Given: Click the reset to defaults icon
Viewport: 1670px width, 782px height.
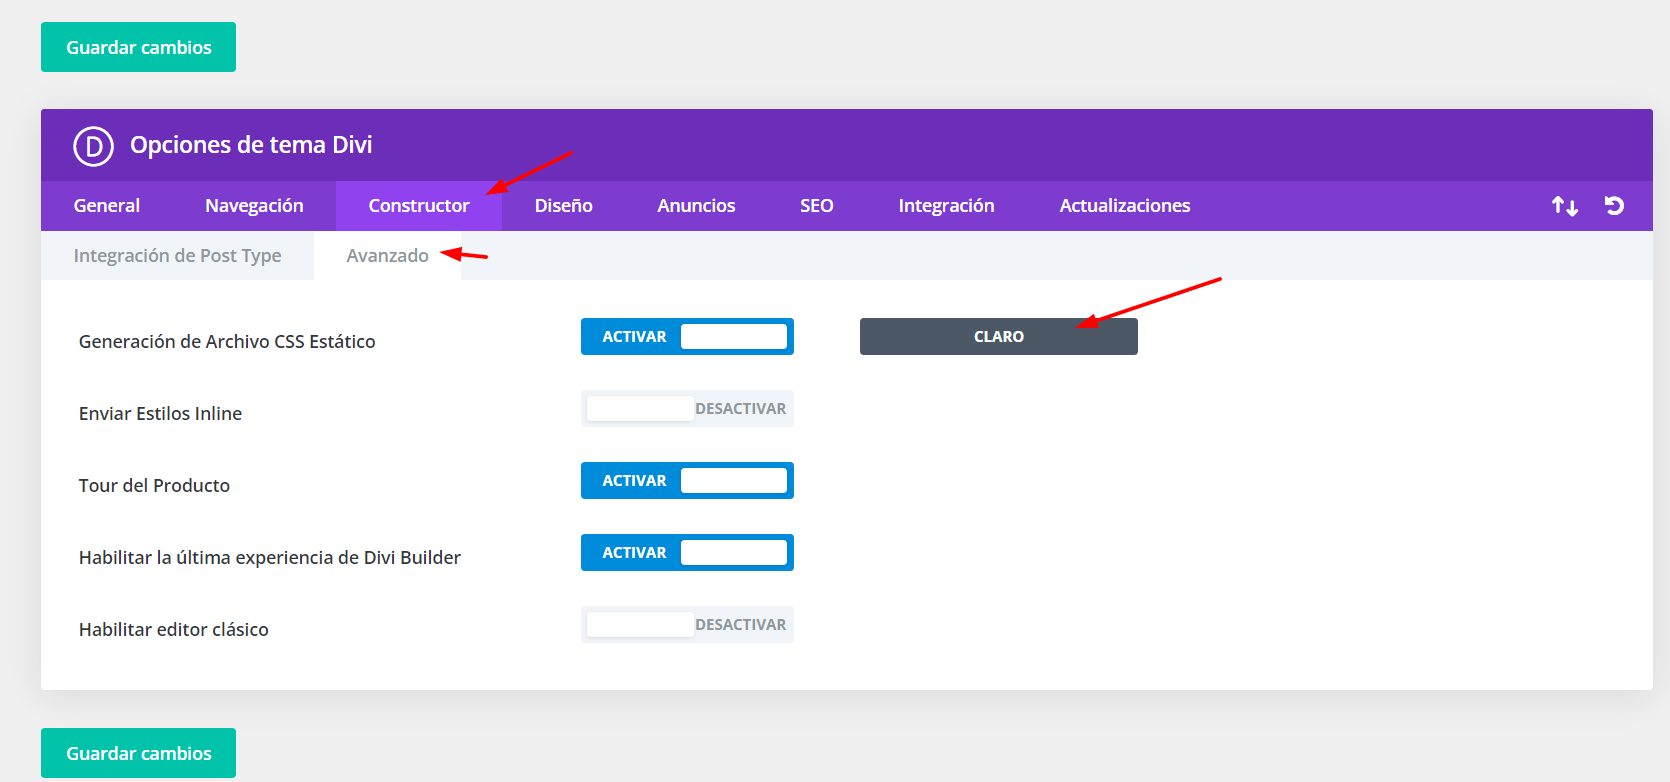Looking at the screenshot, I should tap(1614, 206).
